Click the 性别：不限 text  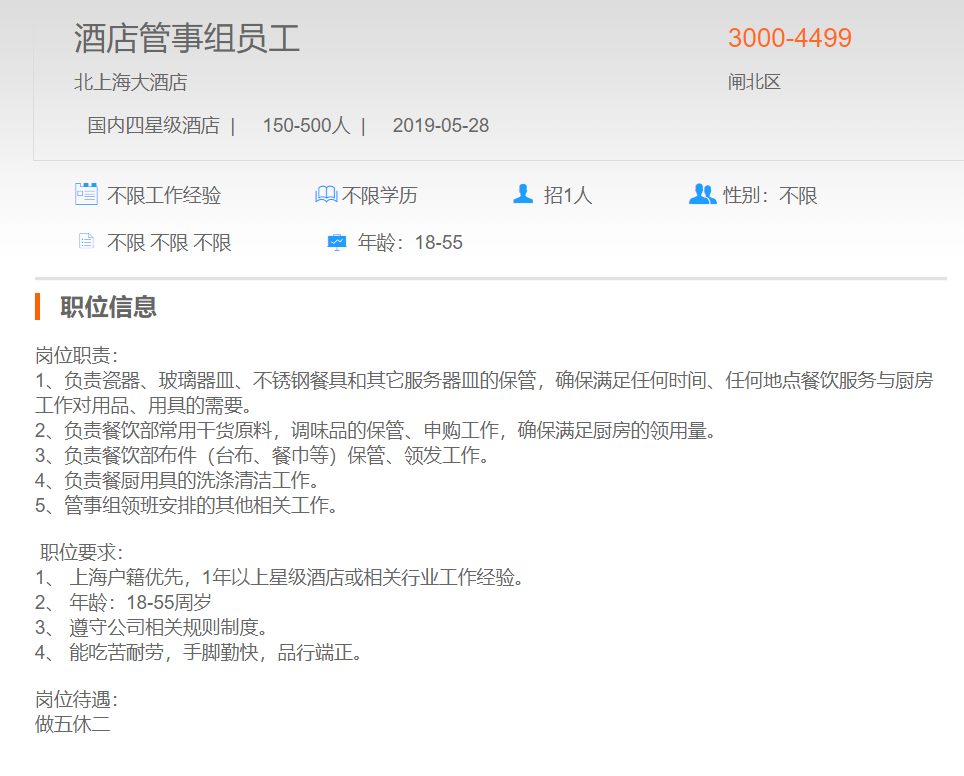pyautogui.click(x=770, y=196)
